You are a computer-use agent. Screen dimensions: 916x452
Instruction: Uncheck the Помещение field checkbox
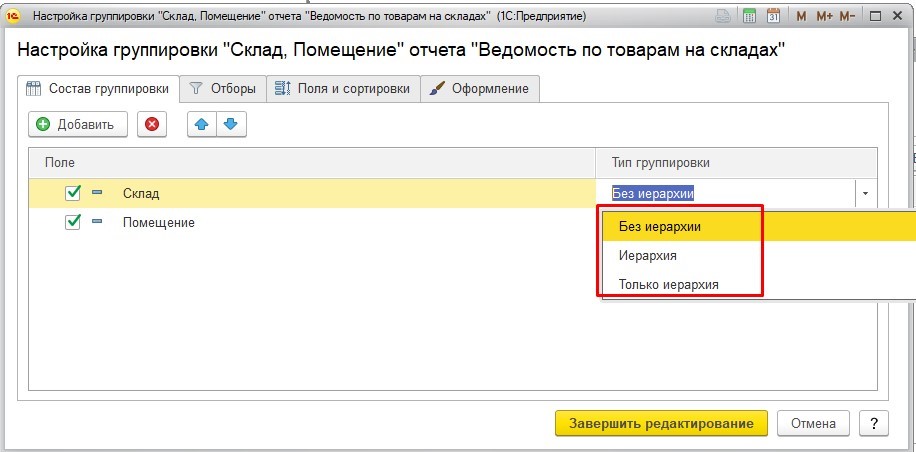[x=73, y=222]
